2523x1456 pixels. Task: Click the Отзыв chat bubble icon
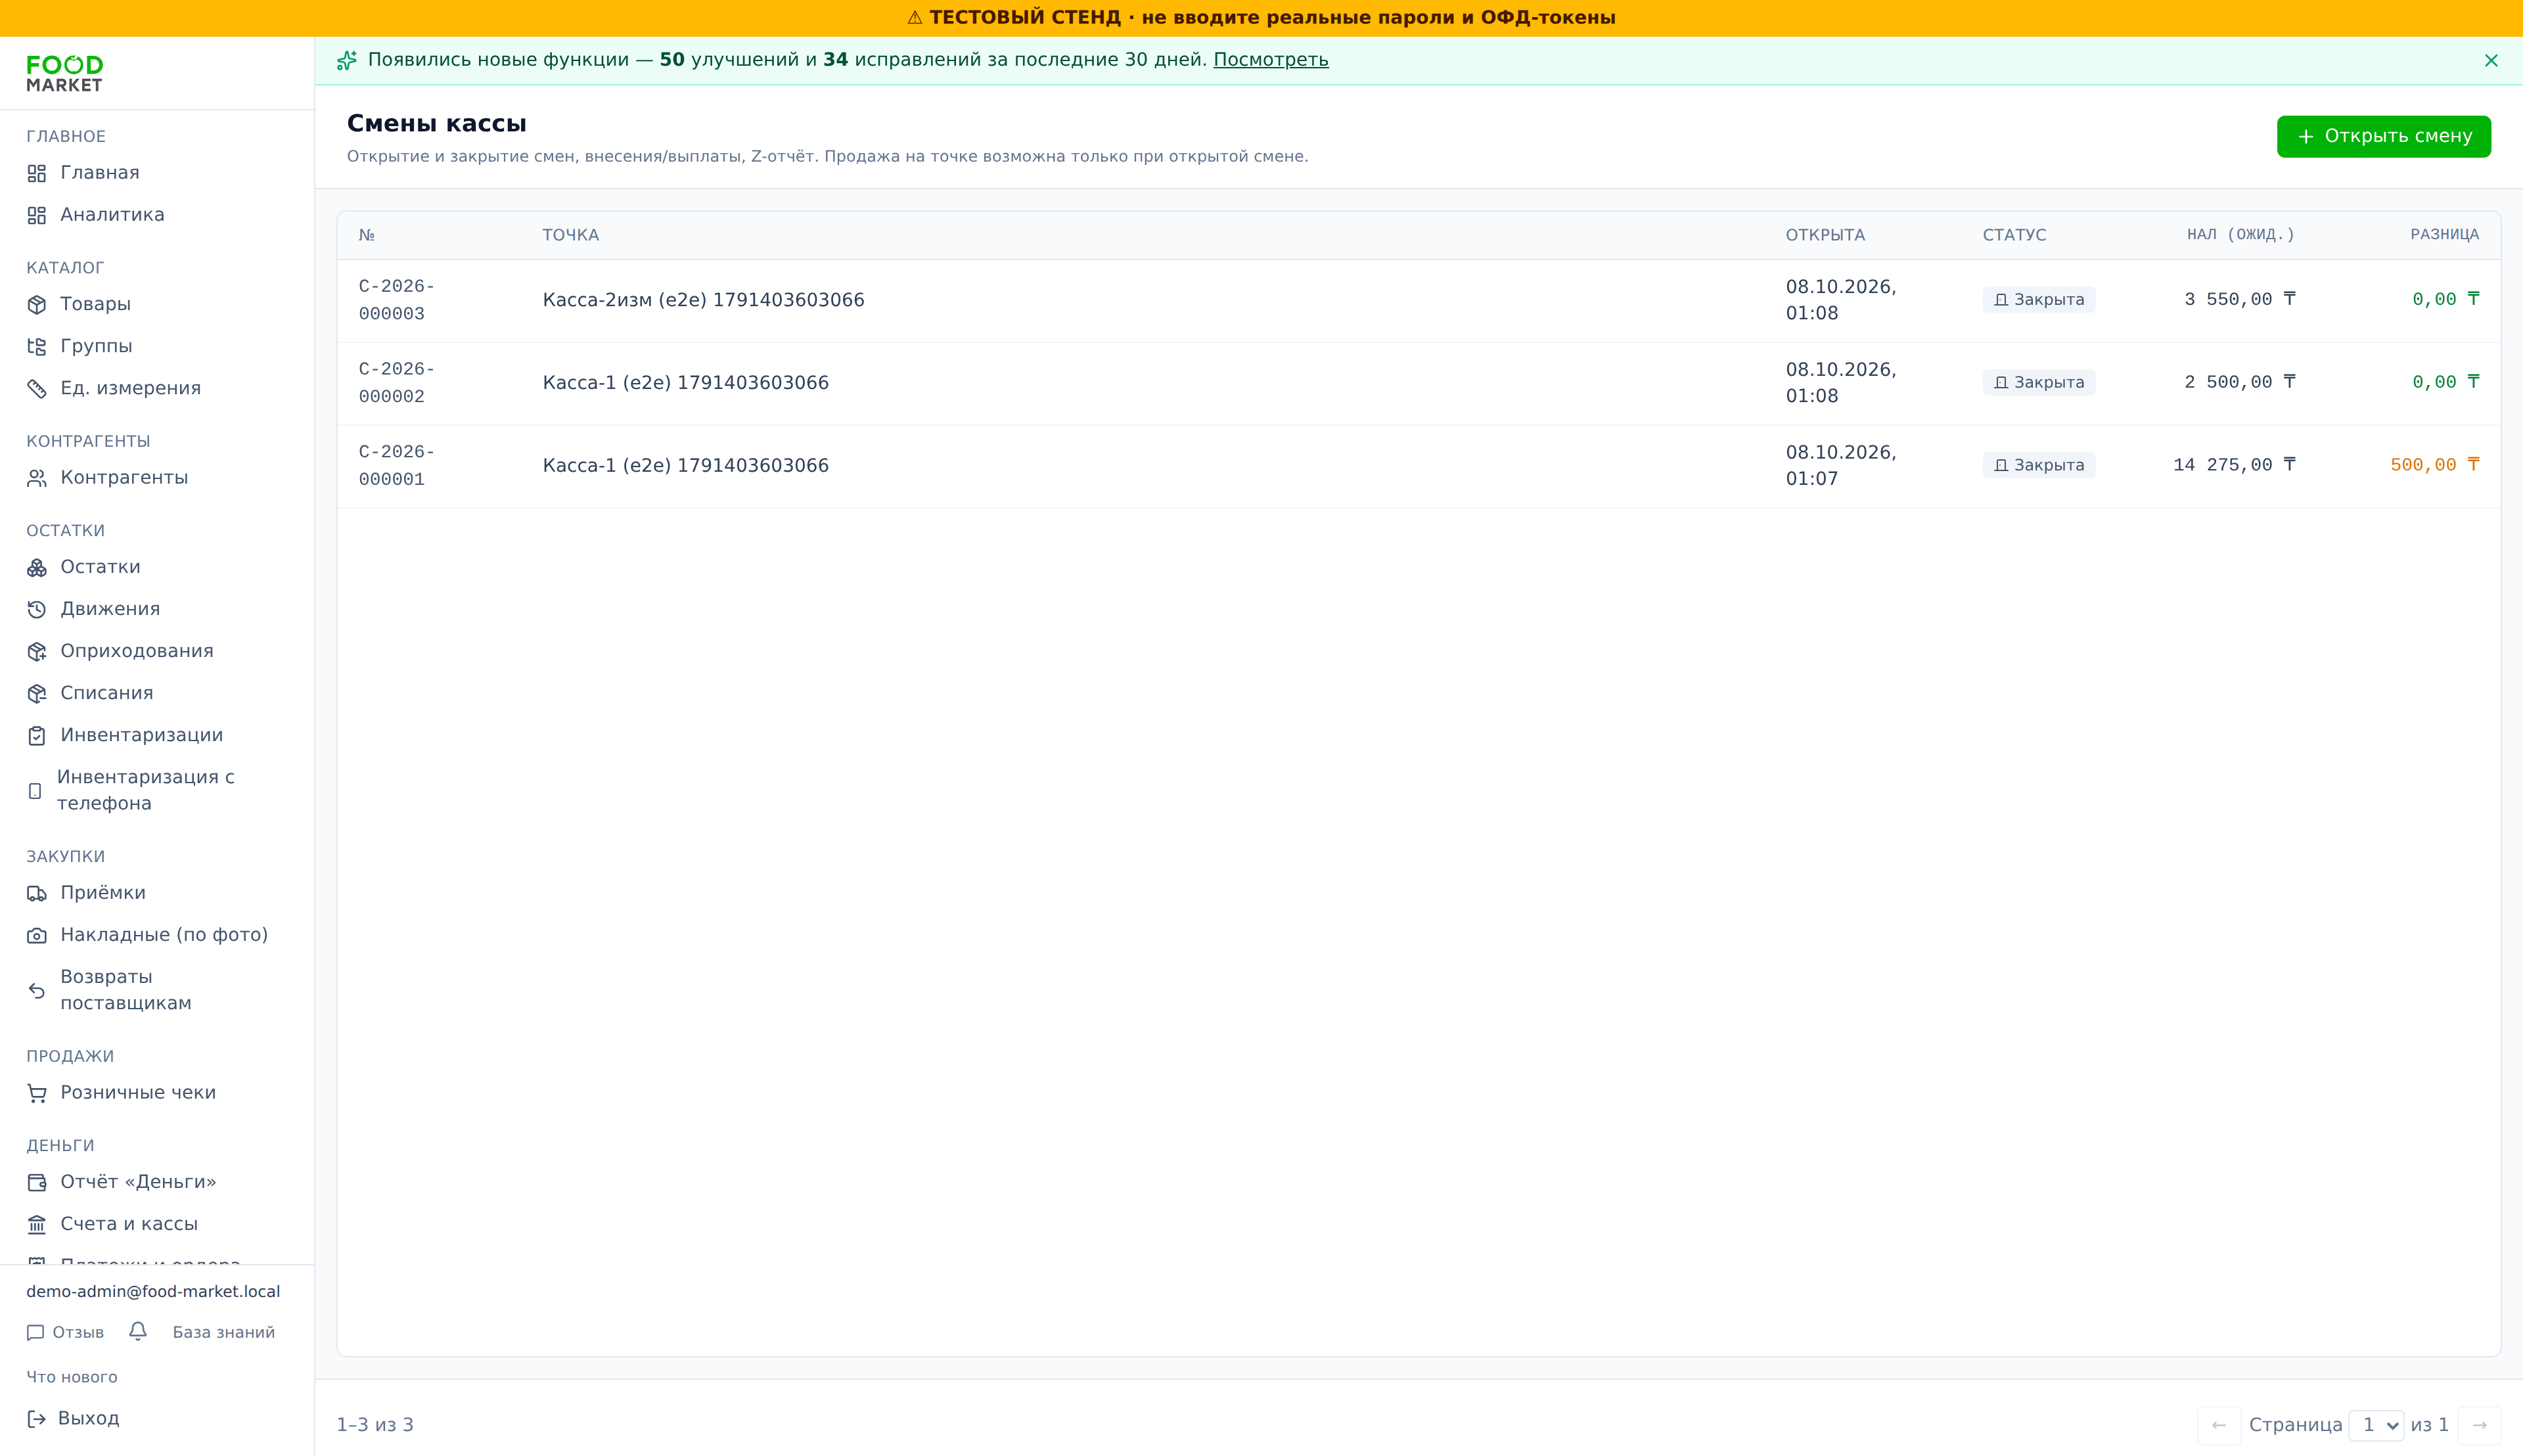36,1332
